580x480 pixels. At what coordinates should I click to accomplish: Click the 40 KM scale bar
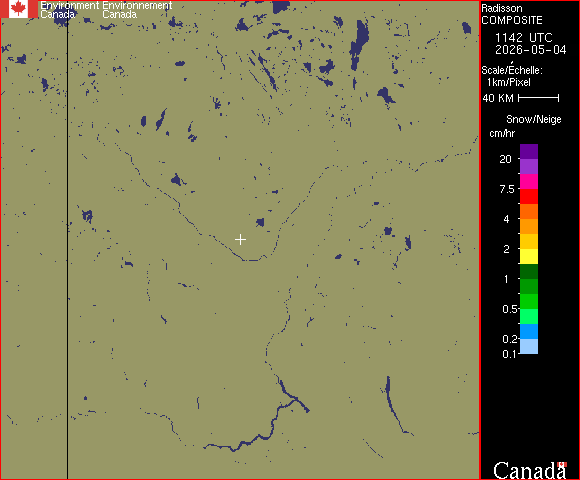coord(539,98)
